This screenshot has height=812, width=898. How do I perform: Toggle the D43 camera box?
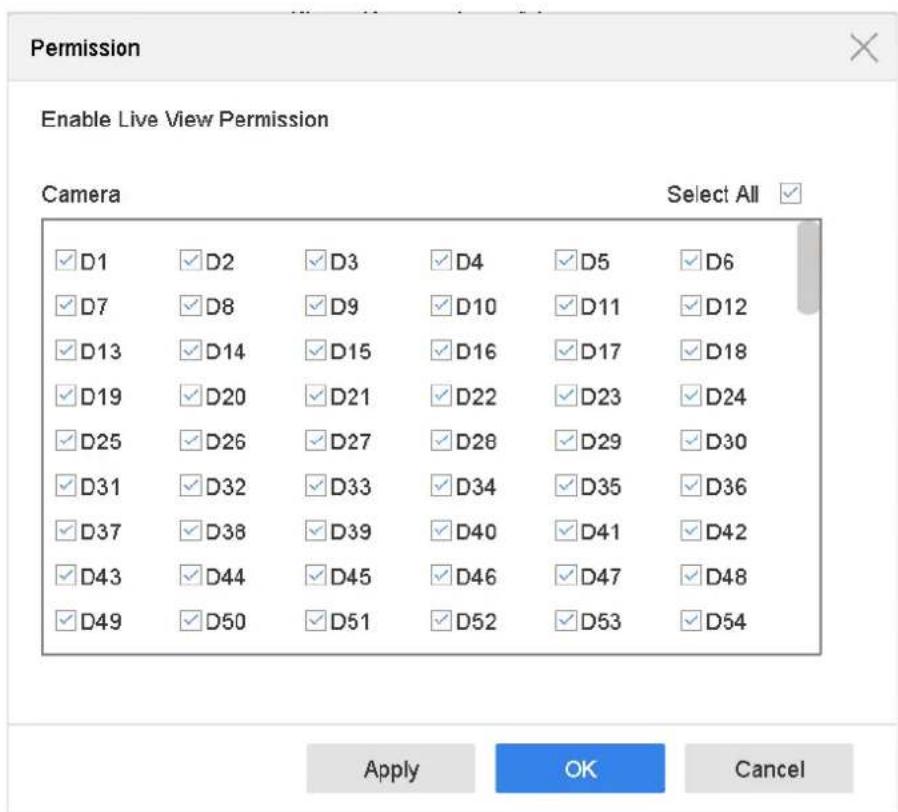[65, 576]
